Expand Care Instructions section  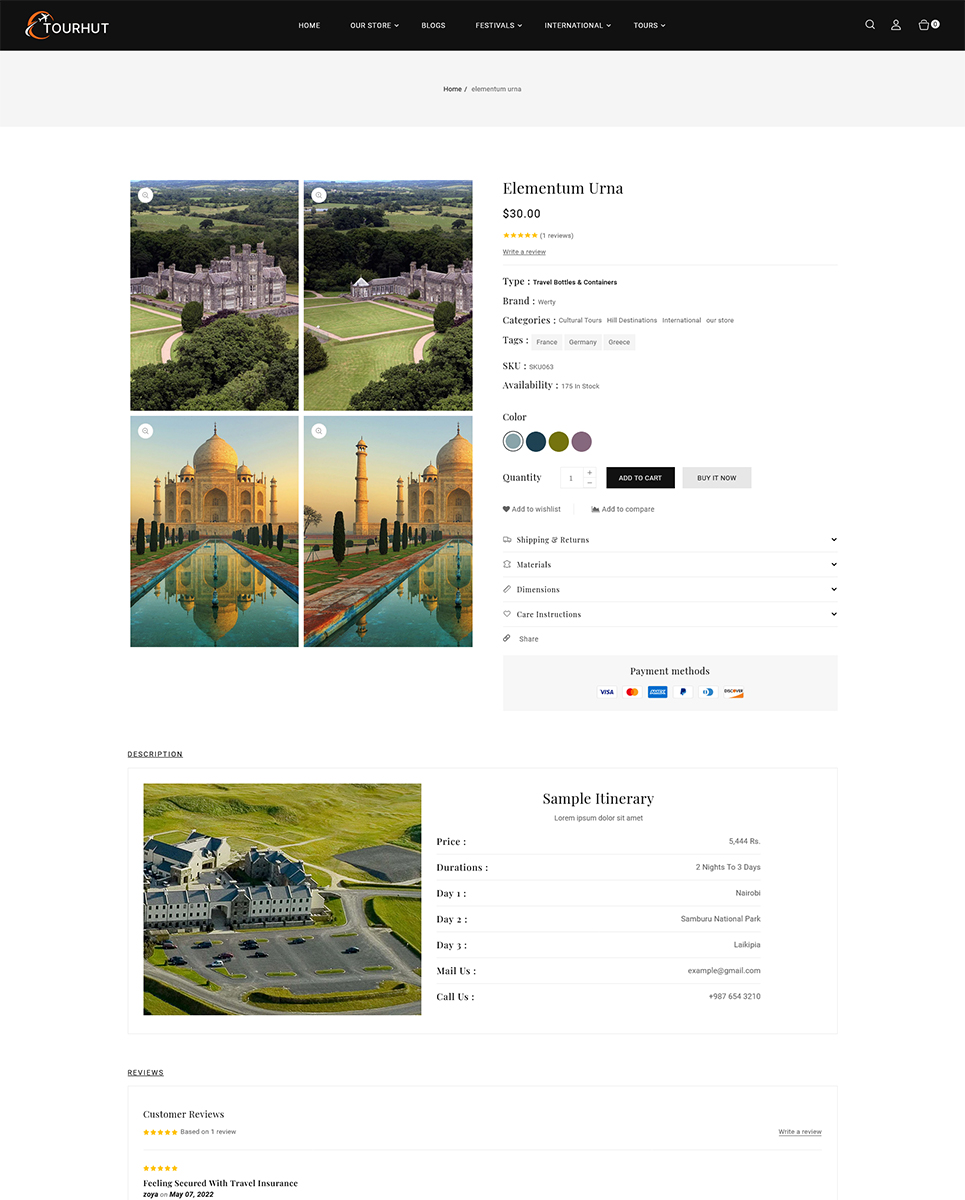pos(833,614)
